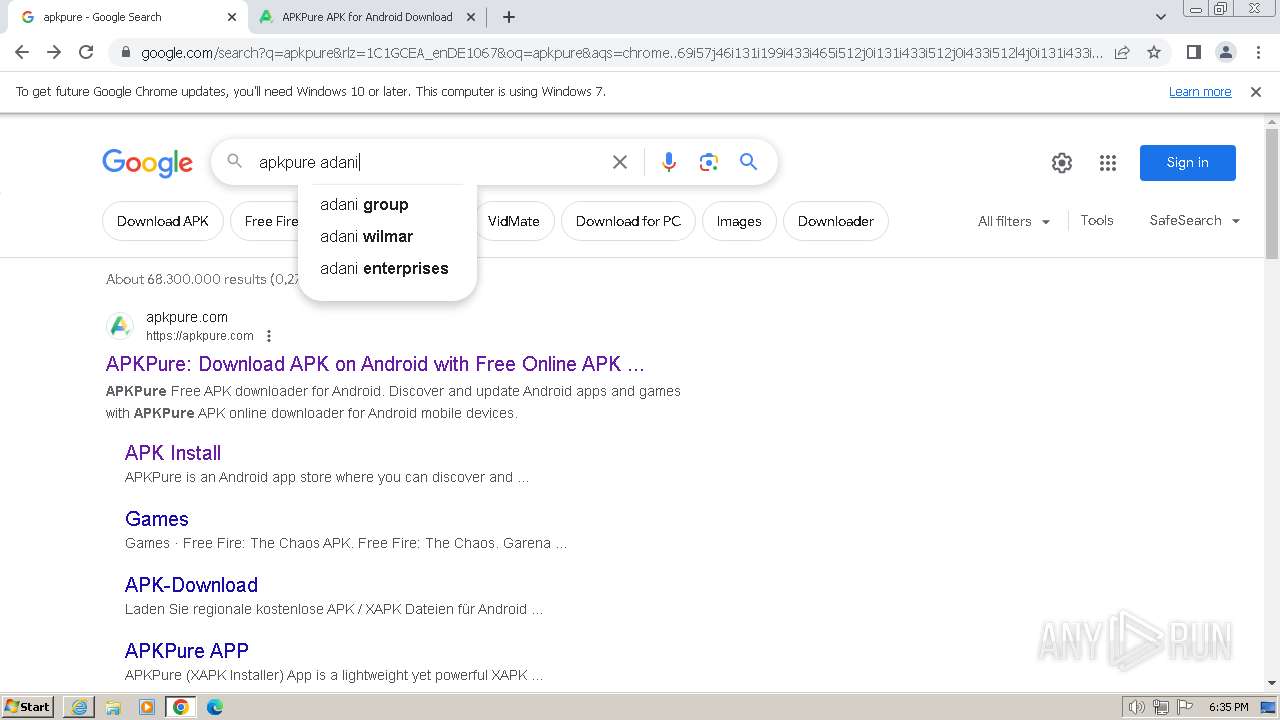Go forward one page
This screenshot has width=1280, height=720.
[54, 52]
